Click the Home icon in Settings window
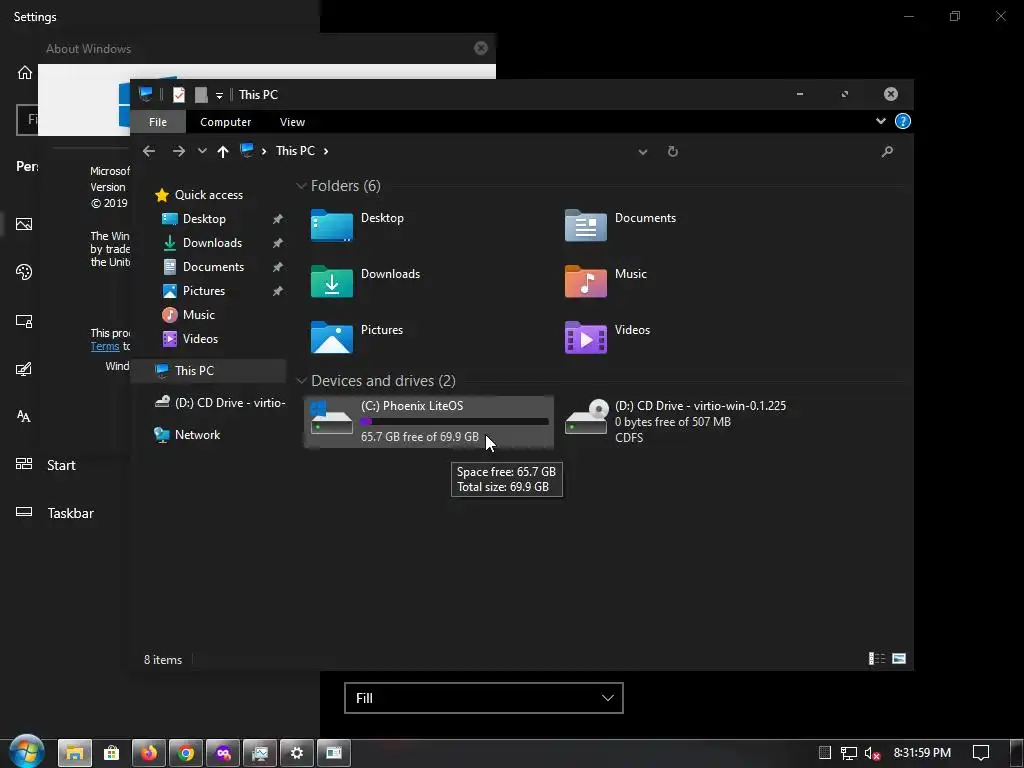Screen dimensions: 1024x768 point(25,72)
